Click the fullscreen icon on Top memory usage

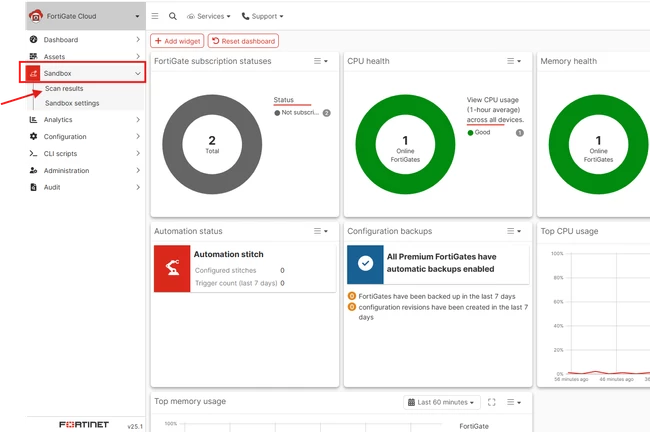pos(492,402)
